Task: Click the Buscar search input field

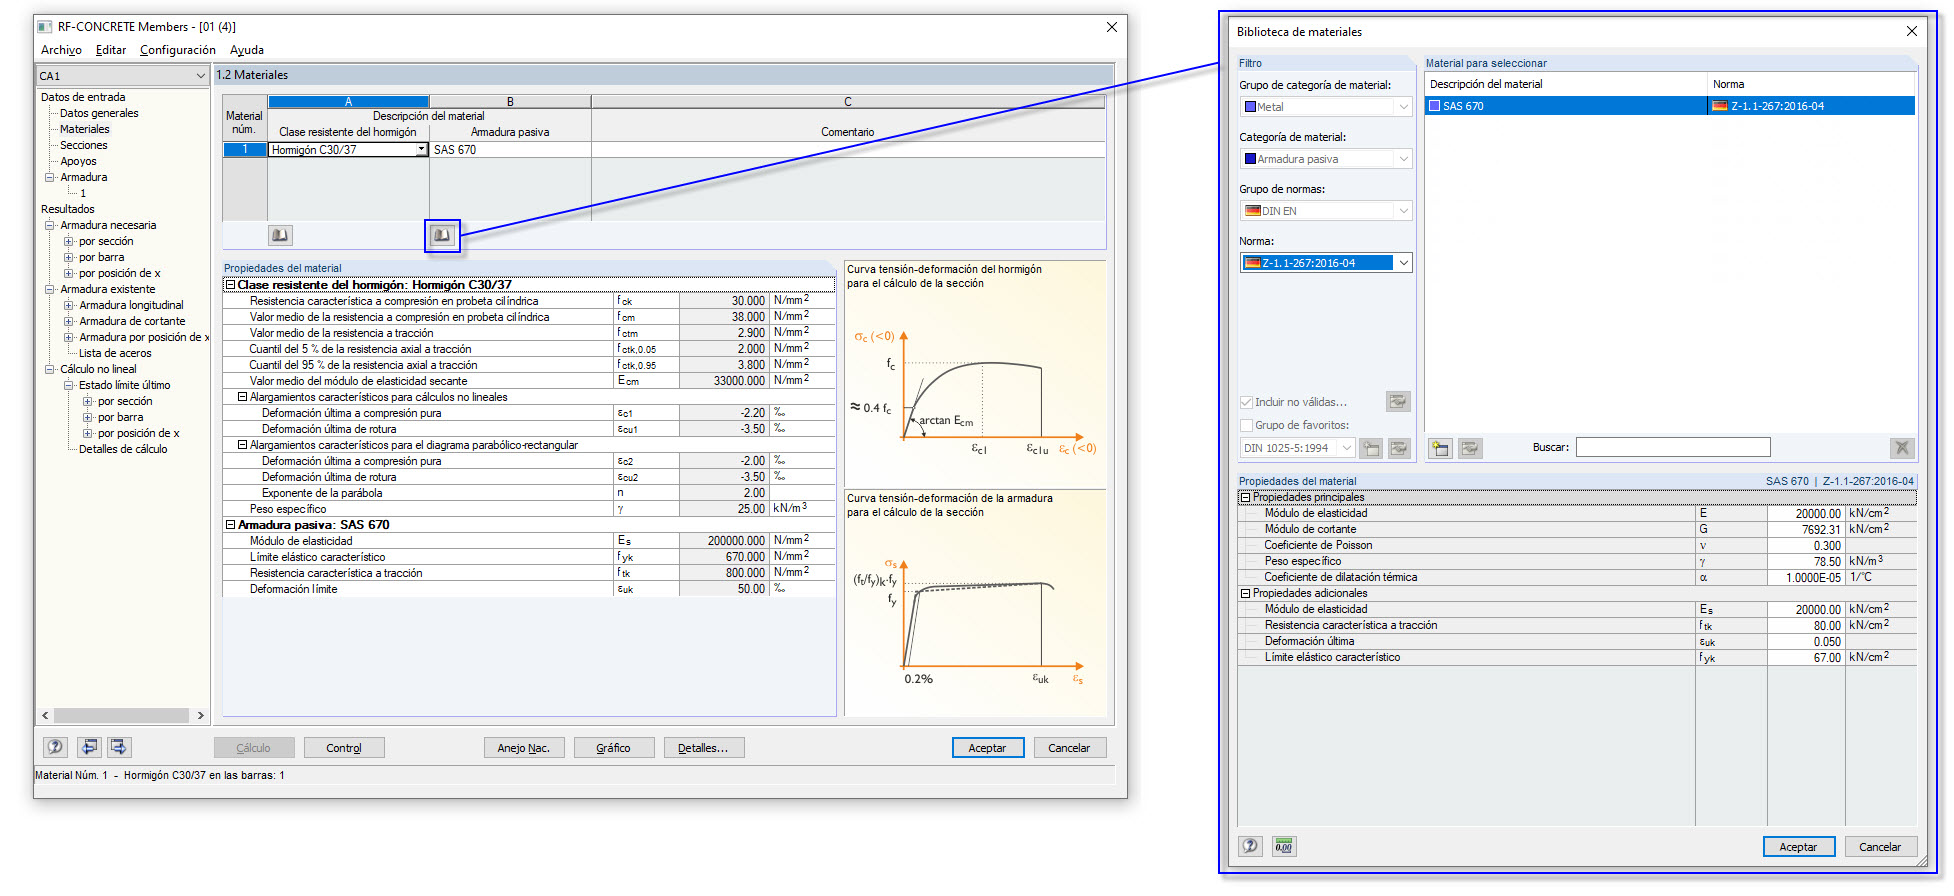Action: click(1673, 447)
